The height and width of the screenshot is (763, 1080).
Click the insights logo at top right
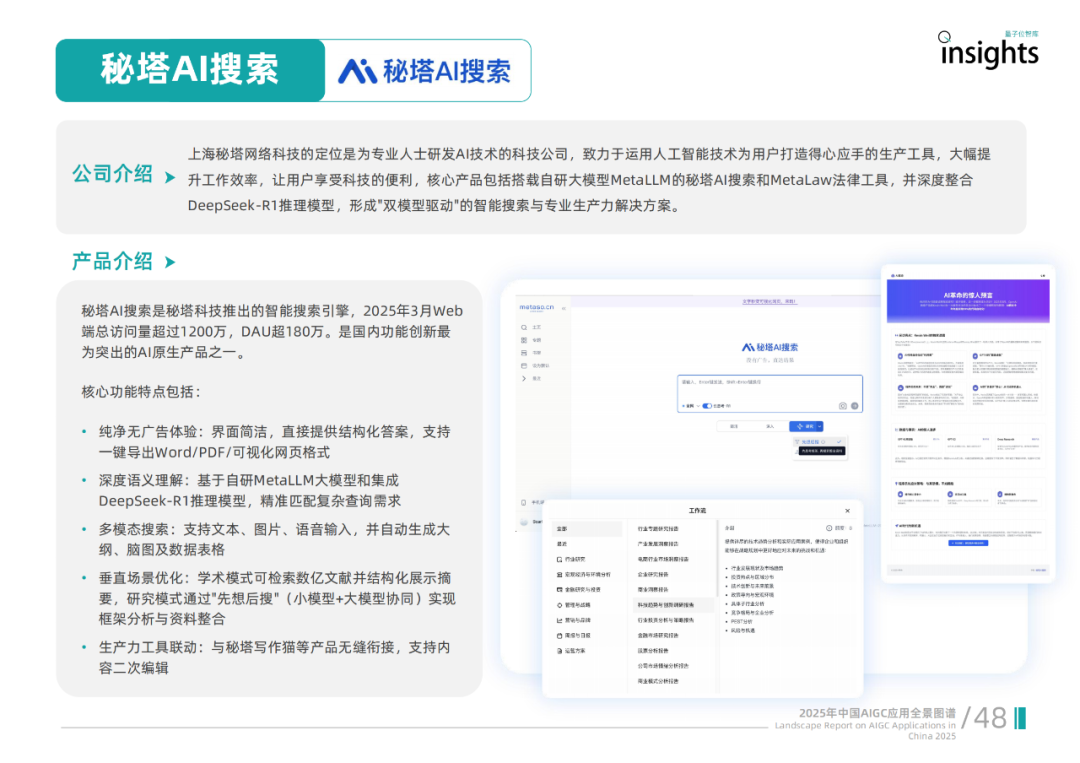coord(989,50)
